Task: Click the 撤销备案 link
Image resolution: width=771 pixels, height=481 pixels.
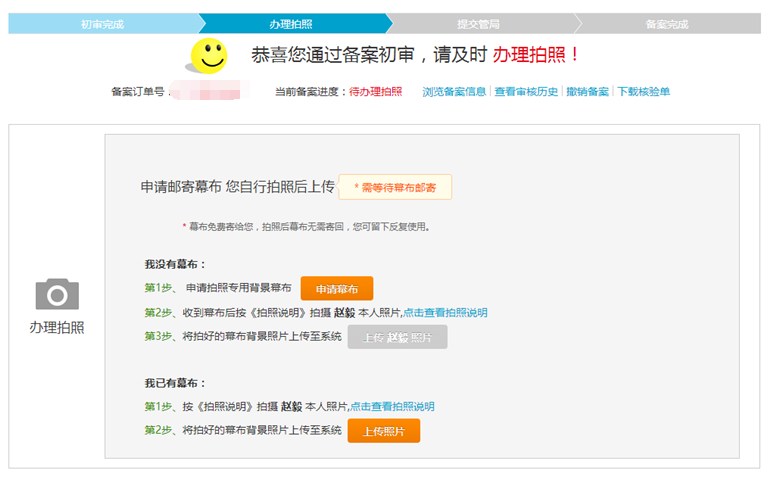Action: click(587, 92)
